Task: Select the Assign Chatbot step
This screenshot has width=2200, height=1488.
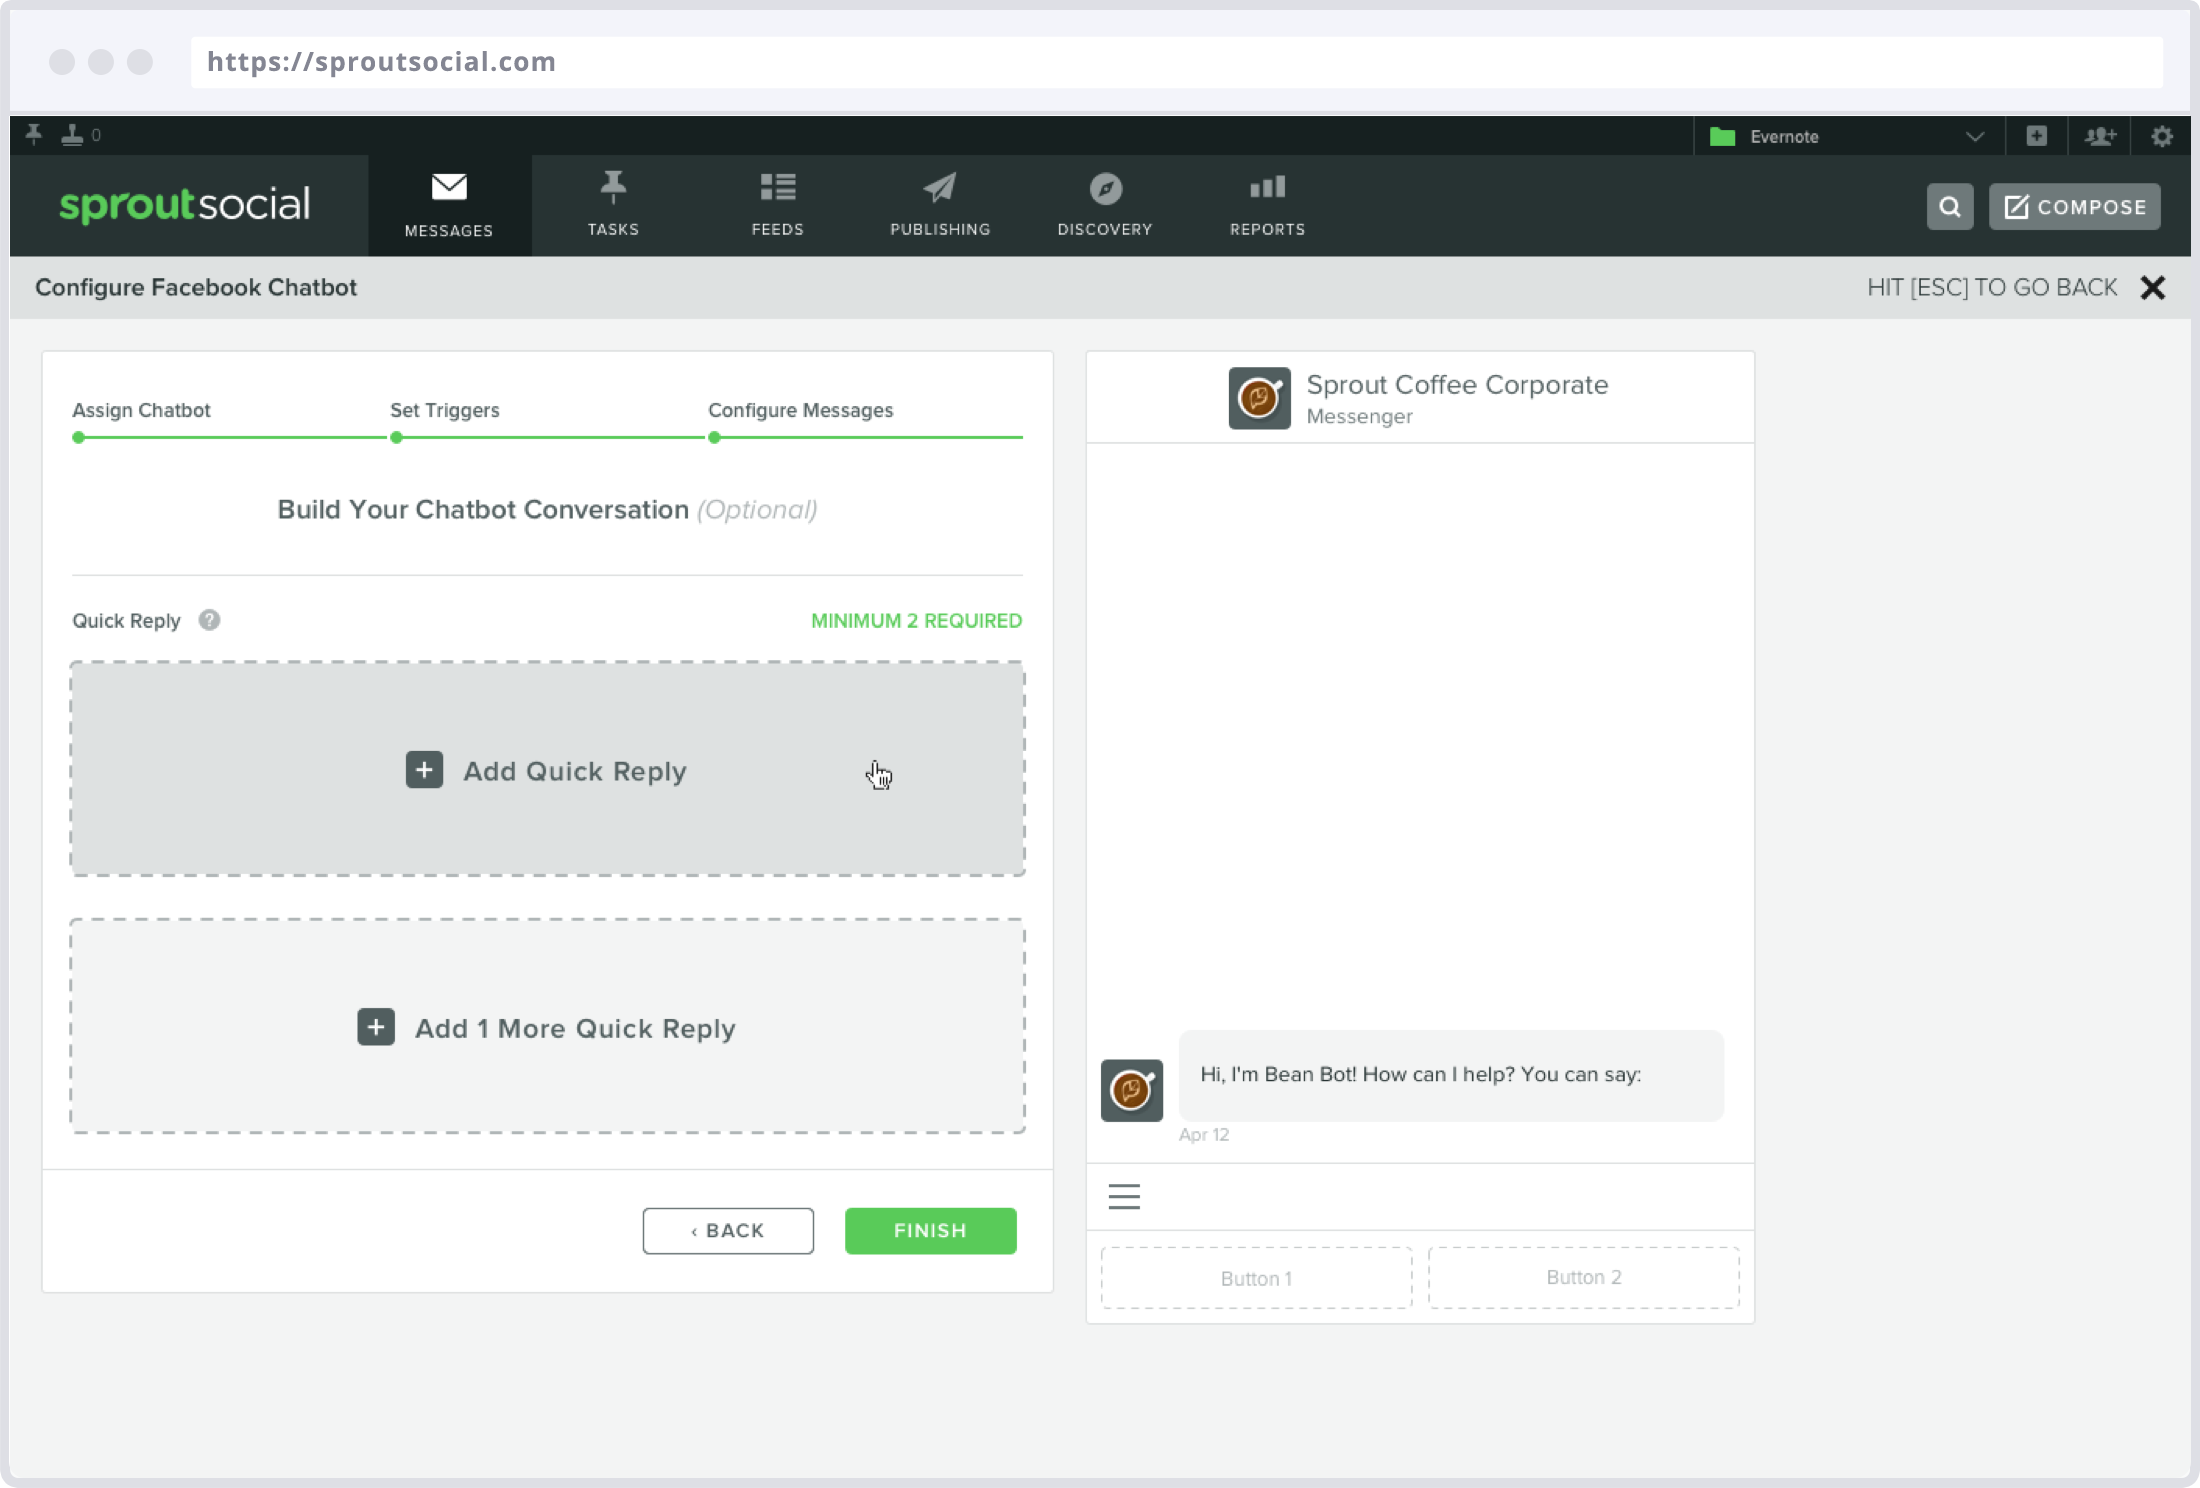Action: [141, 410]
